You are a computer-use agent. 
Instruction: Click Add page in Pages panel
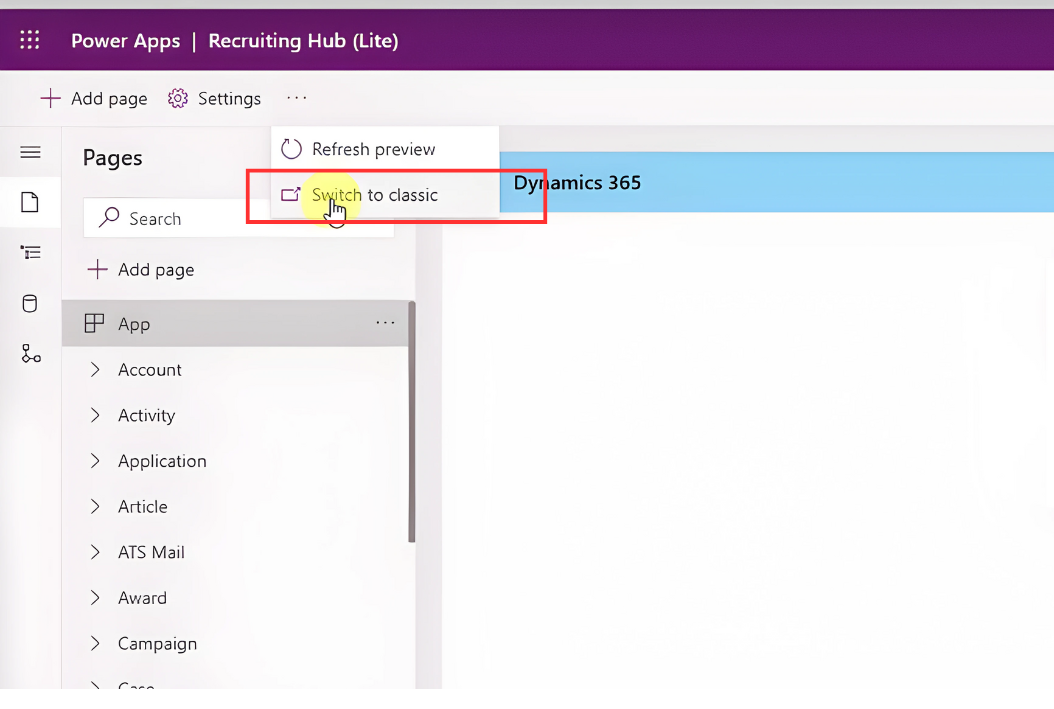[141, 269]
